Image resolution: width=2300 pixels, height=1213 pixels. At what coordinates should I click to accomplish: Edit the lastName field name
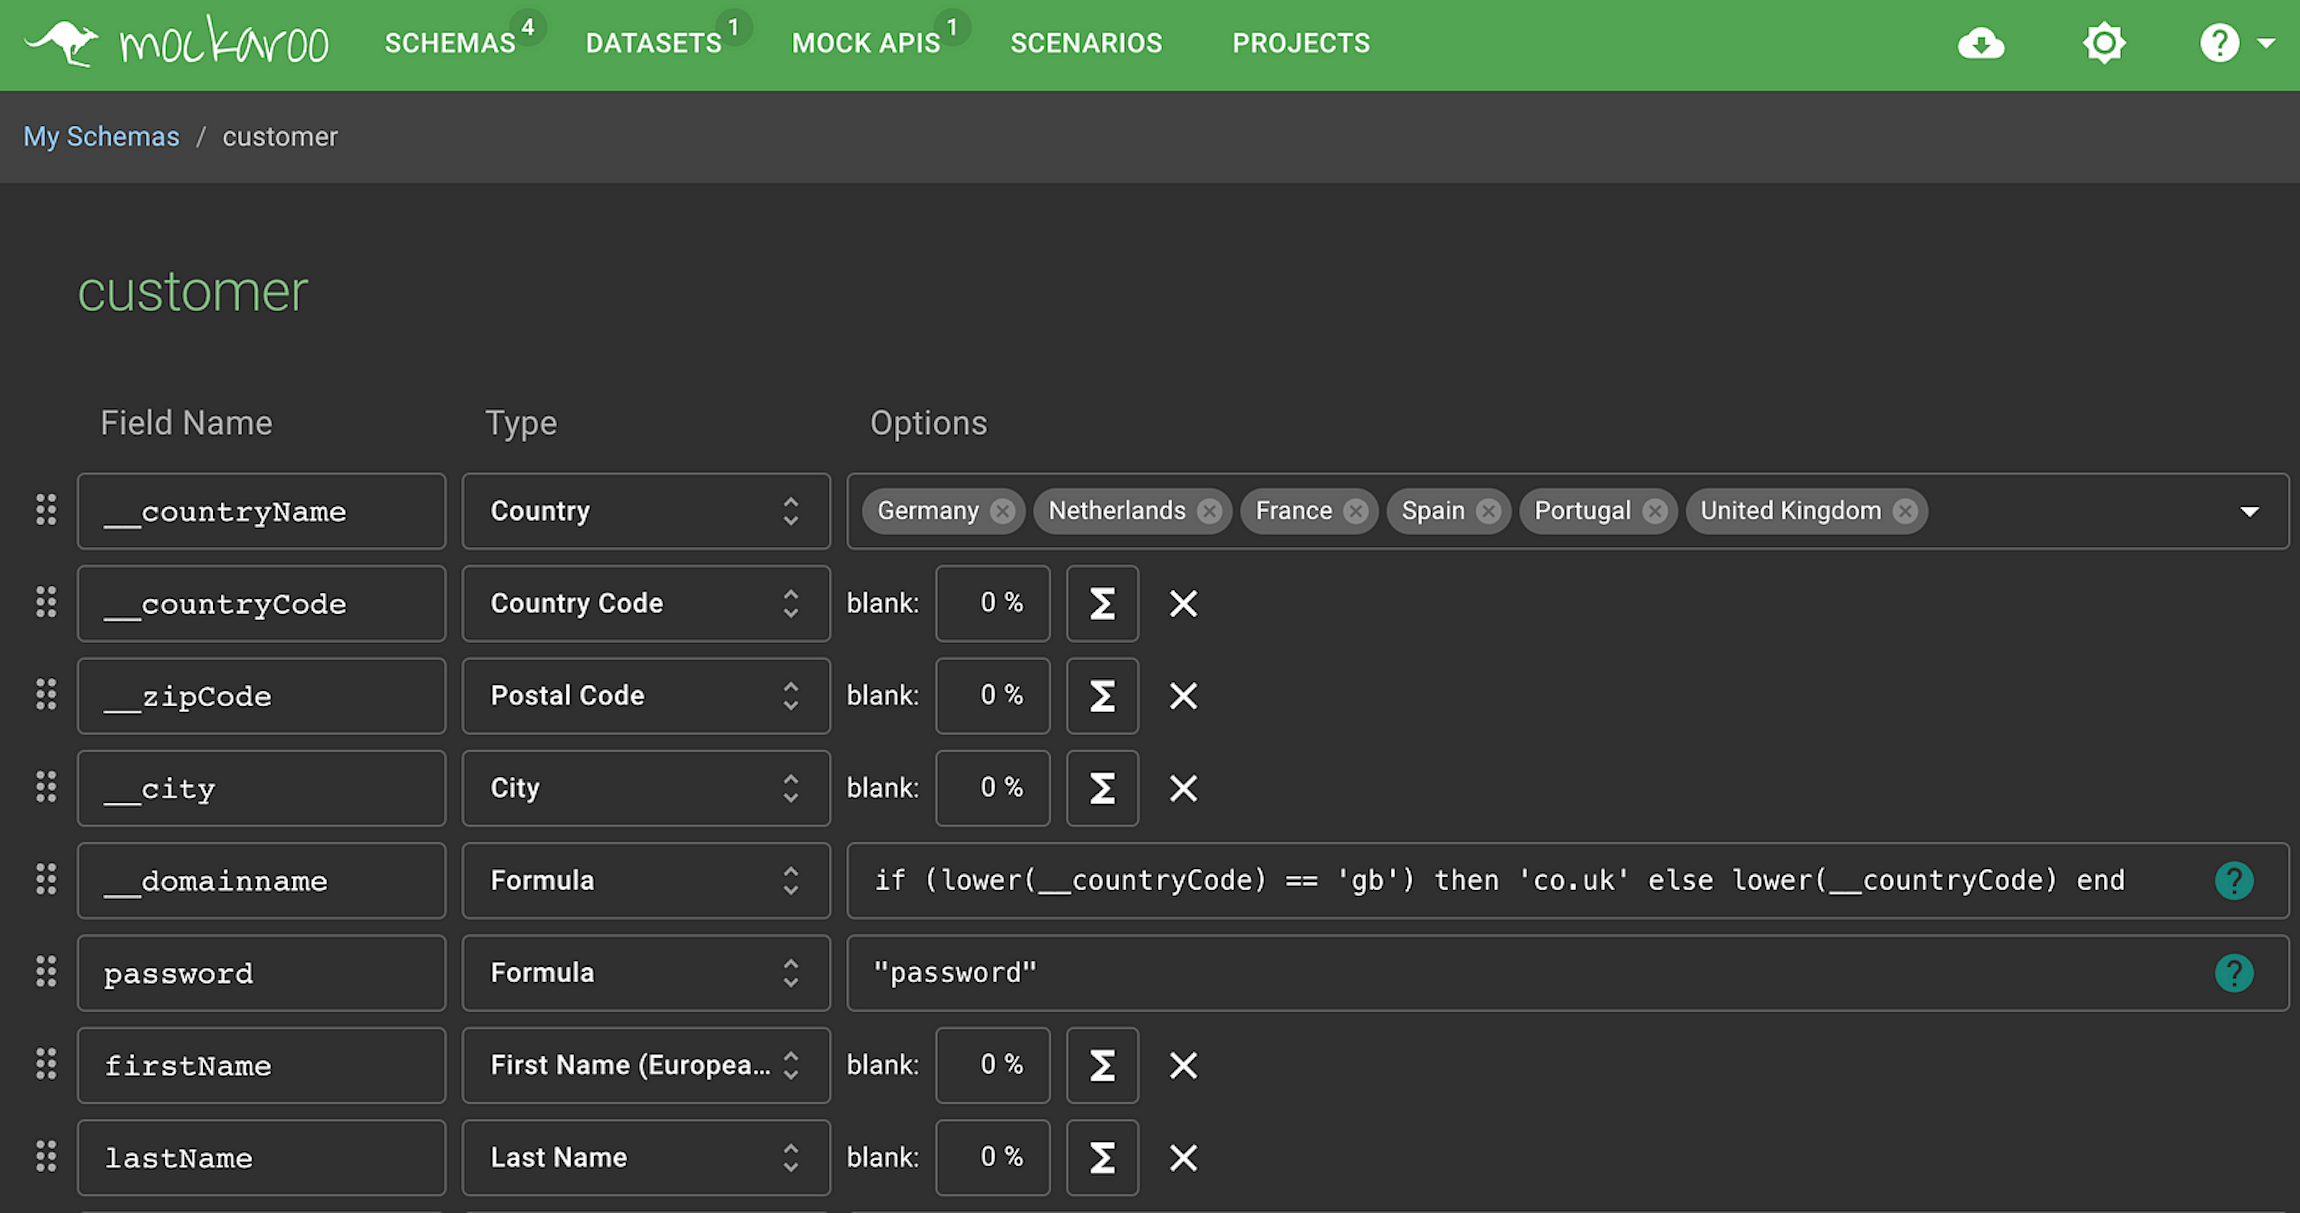pyautogui.click(x=261, y=1157)
